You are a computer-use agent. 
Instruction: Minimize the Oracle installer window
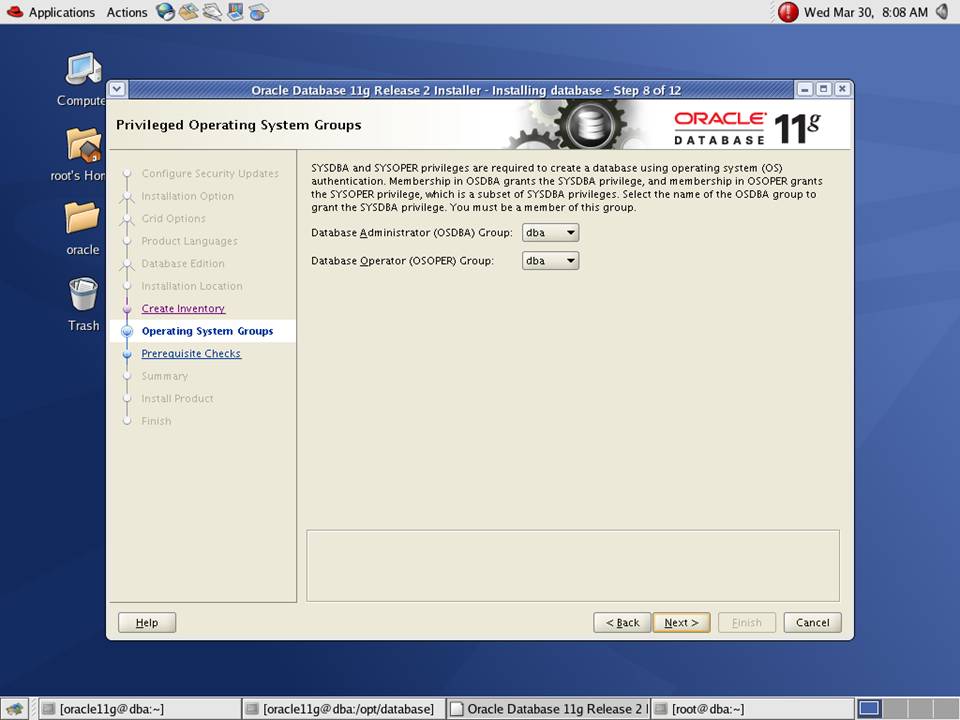(x=804, y=89)
